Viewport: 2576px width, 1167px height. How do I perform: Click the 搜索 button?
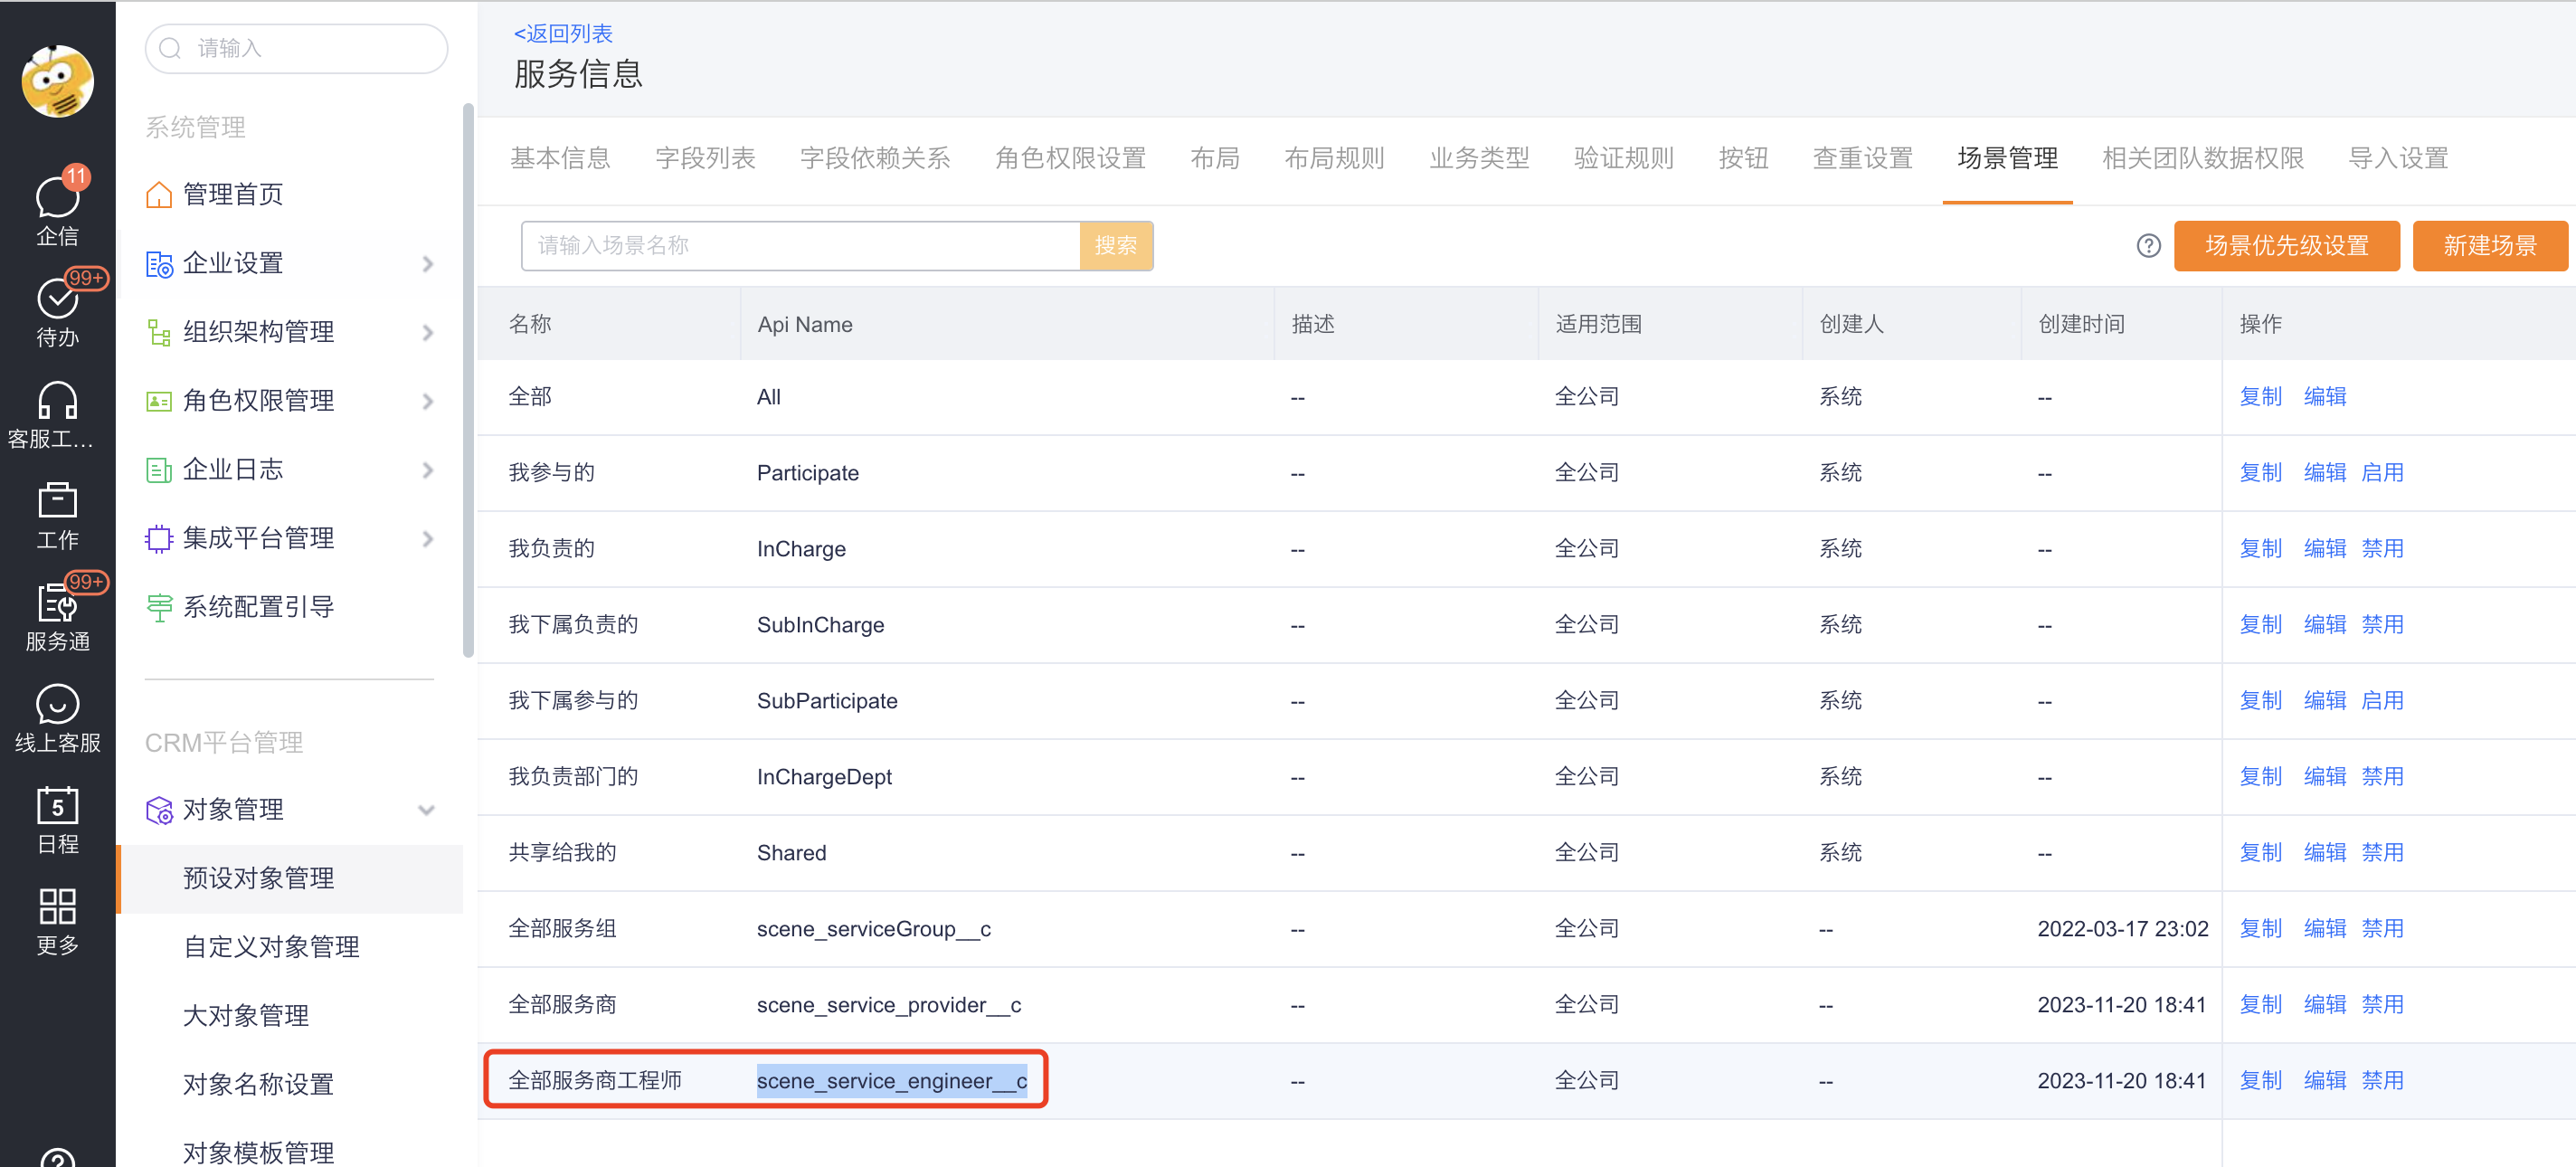(x=1116, y=246)
